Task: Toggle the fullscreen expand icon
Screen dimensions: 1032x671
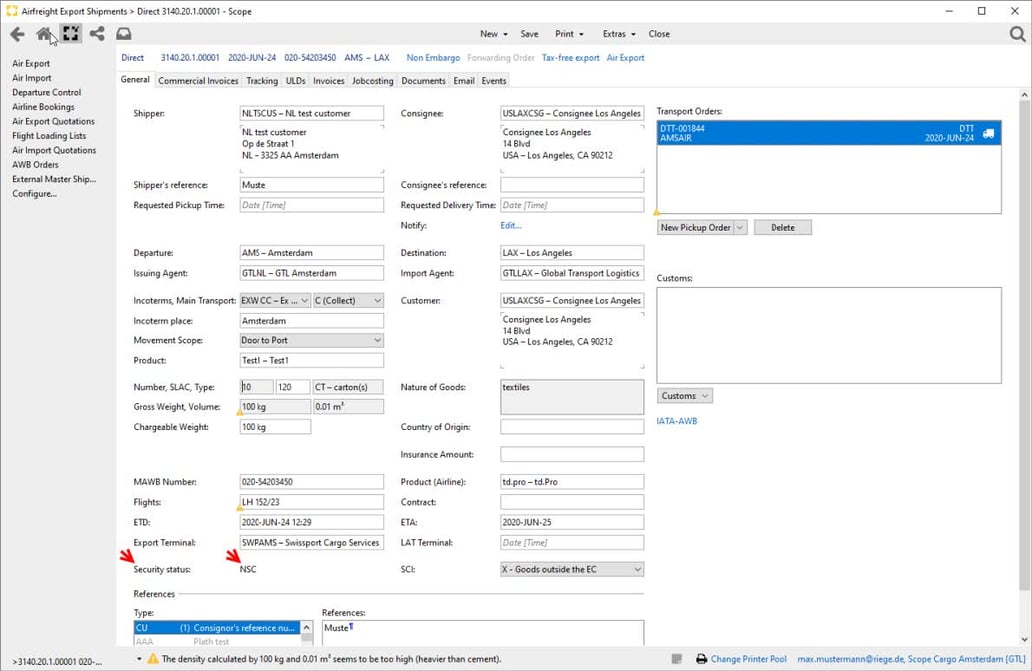Action: (x=70, y=34)
